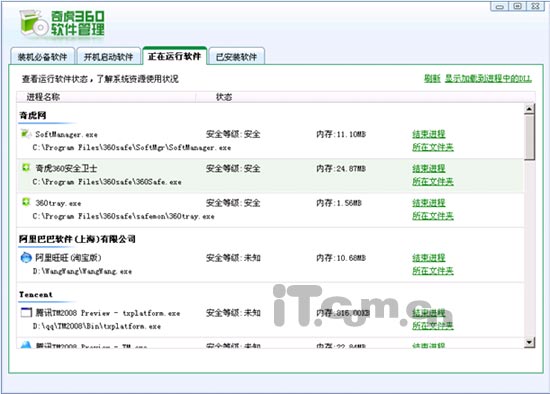End the txplatform.exe process
The image size is (550, 394).
click(429, 313)
